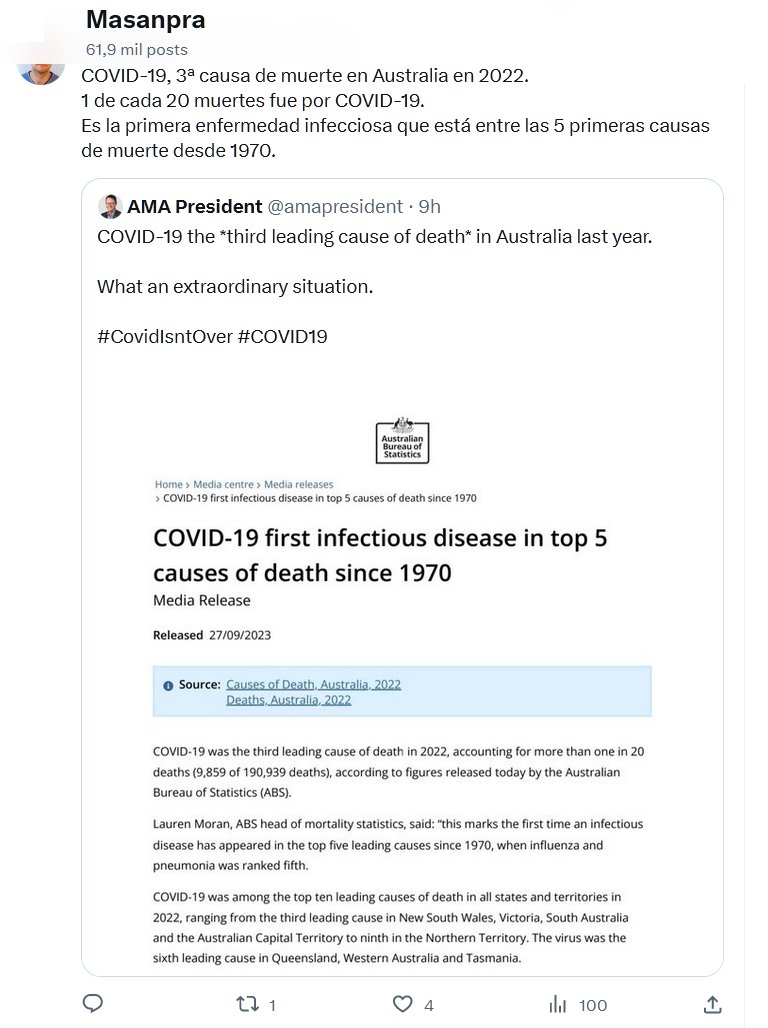The image size is (768, 1028).
Task: Open the @amapresident handle
Action: (335, 207)
